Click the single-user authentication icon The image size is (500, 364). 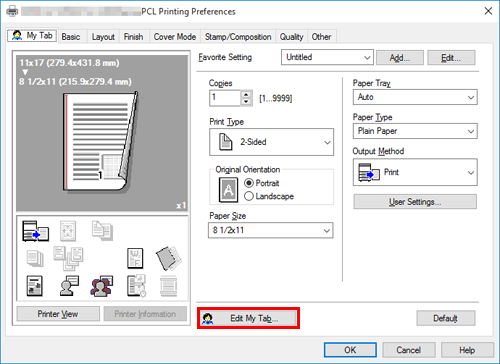click(69, 286)
